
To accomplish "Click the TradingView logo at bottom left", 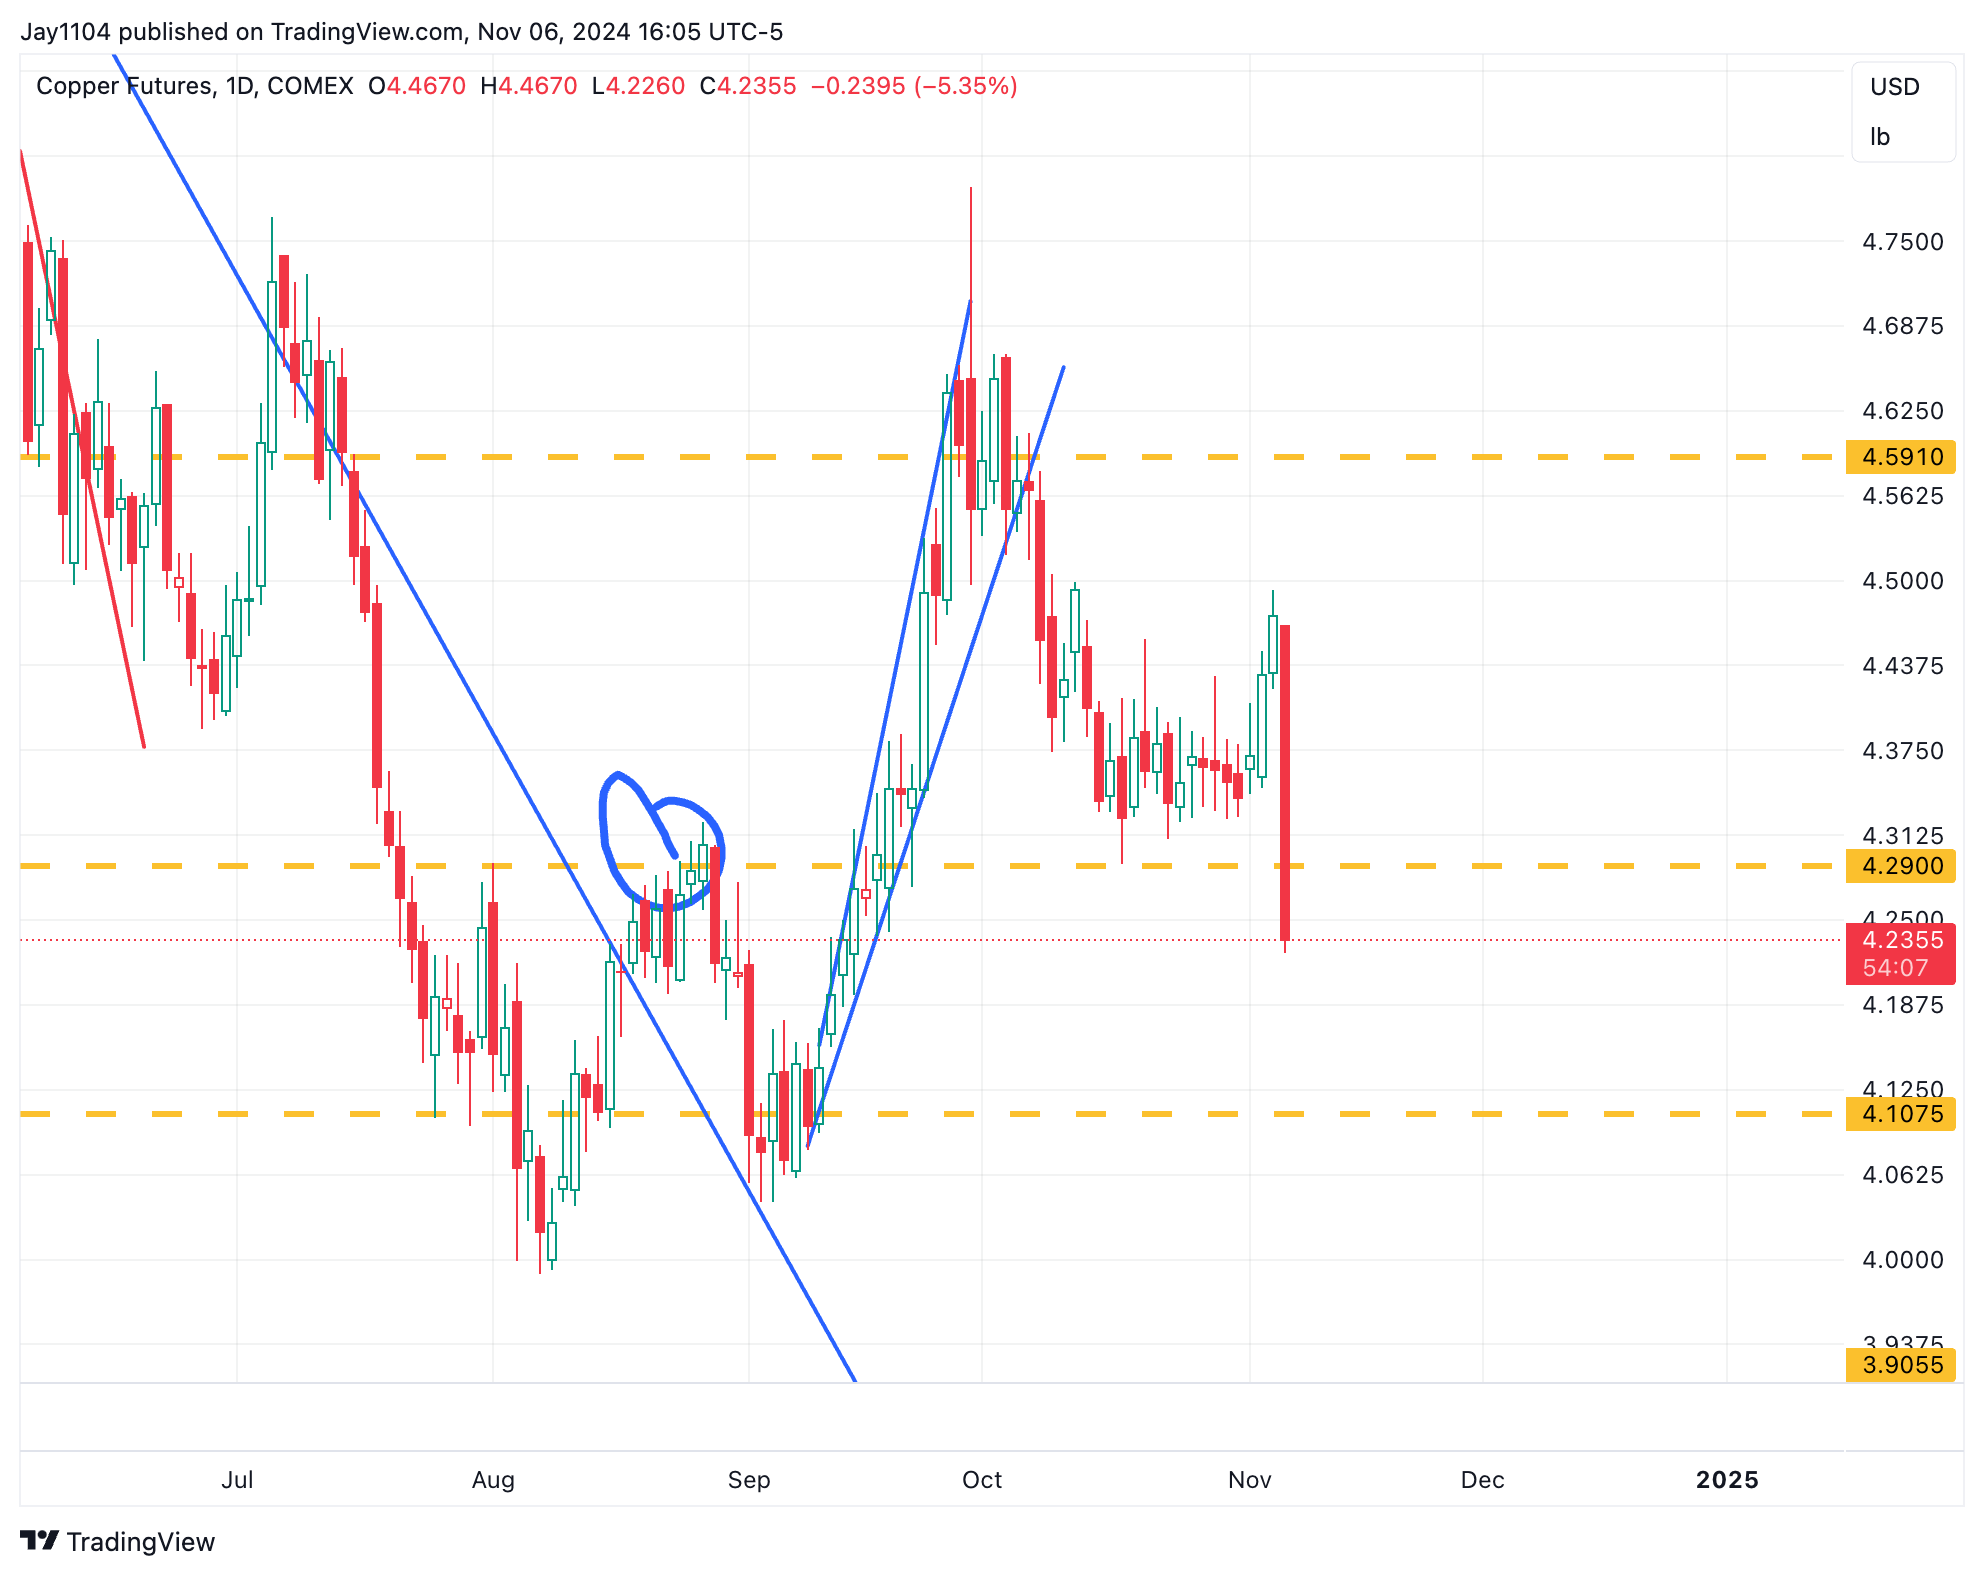I will tap(118, 1541).
